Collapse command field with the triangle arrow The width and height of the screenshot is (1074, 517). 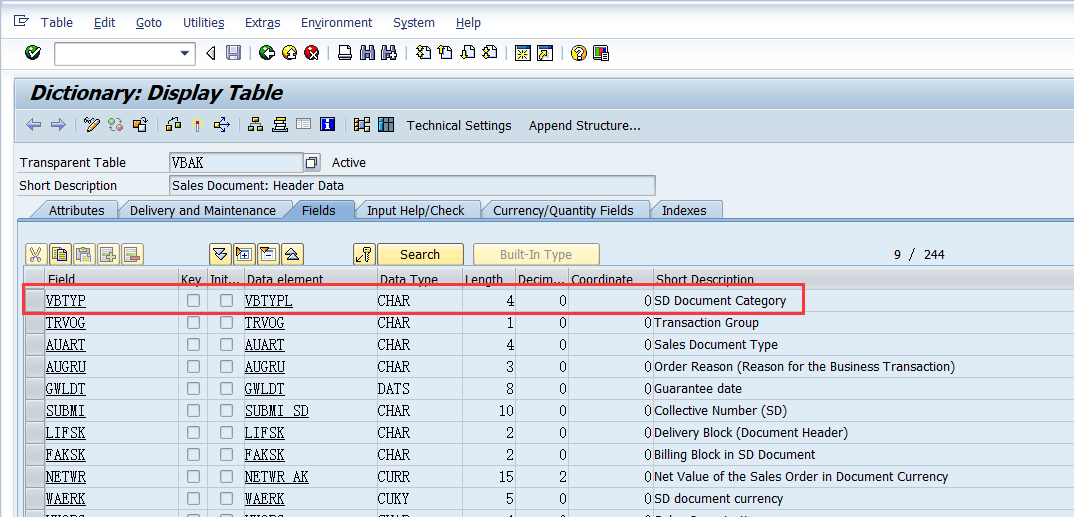(x=210, y=53)
